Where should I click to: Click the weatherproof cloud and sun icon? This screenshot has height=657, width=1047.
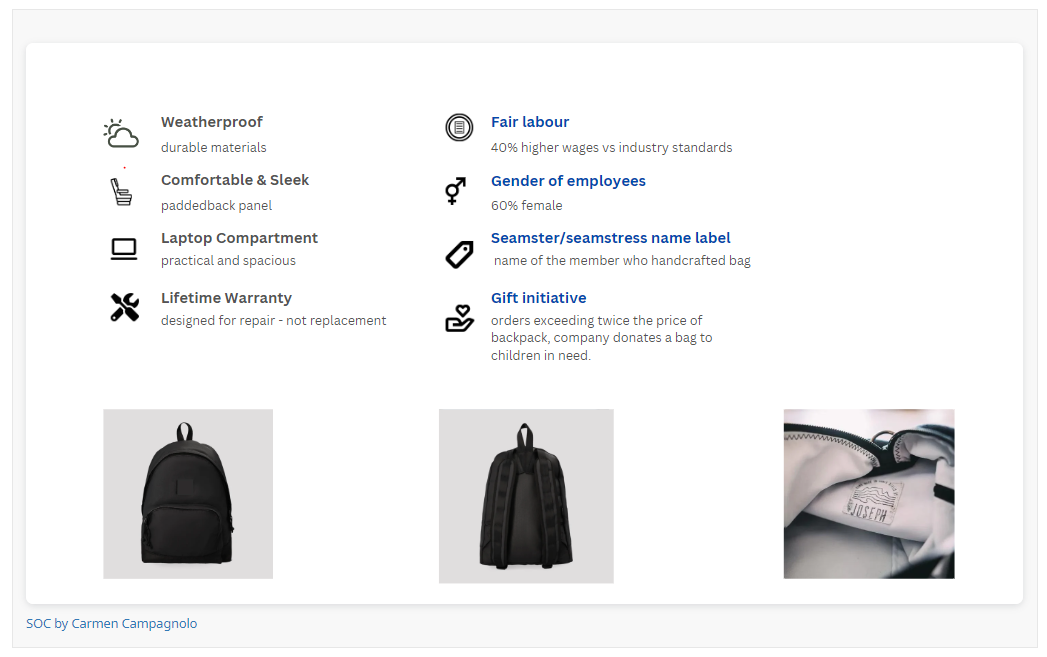click(x=121, y=133)
